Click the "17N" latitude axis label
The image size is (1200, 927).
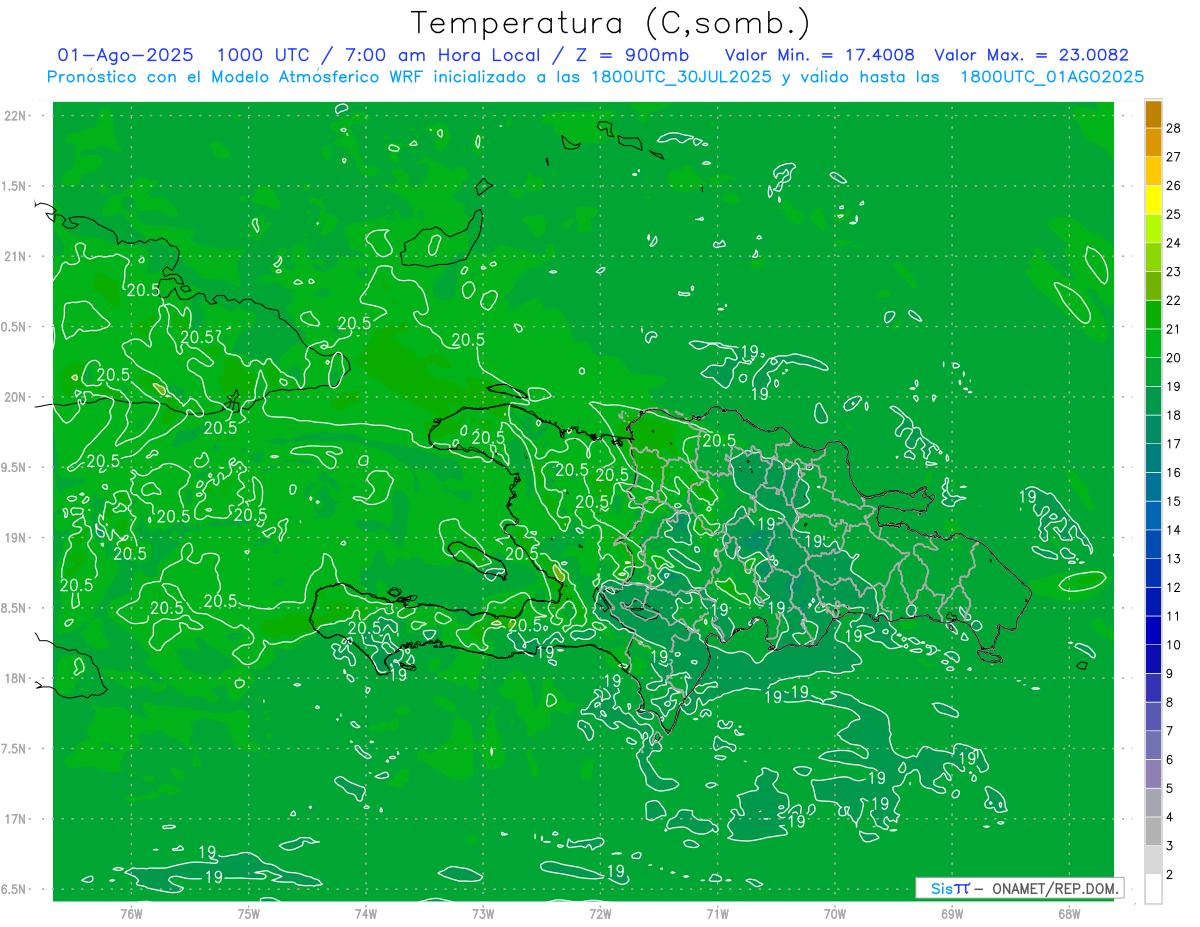(14, 820)
